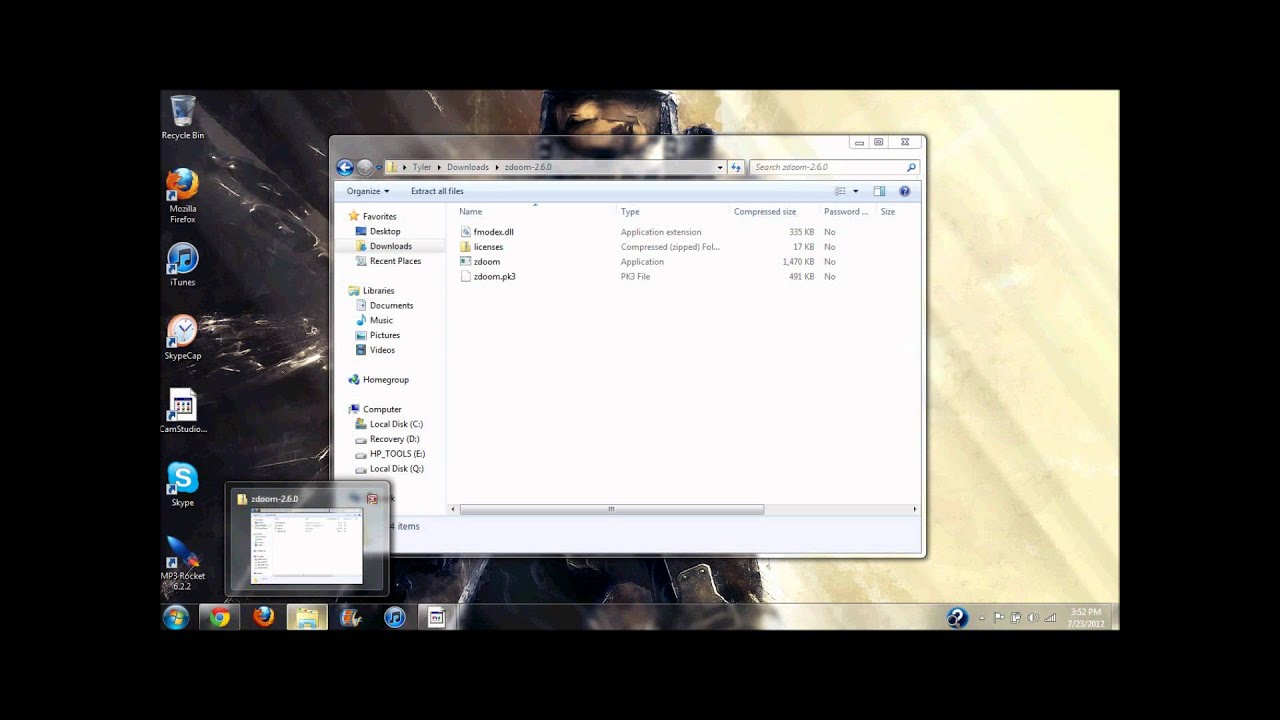Select the zdoom.pk3 file
The image size is (1280, 720).
tap(494, 277)
